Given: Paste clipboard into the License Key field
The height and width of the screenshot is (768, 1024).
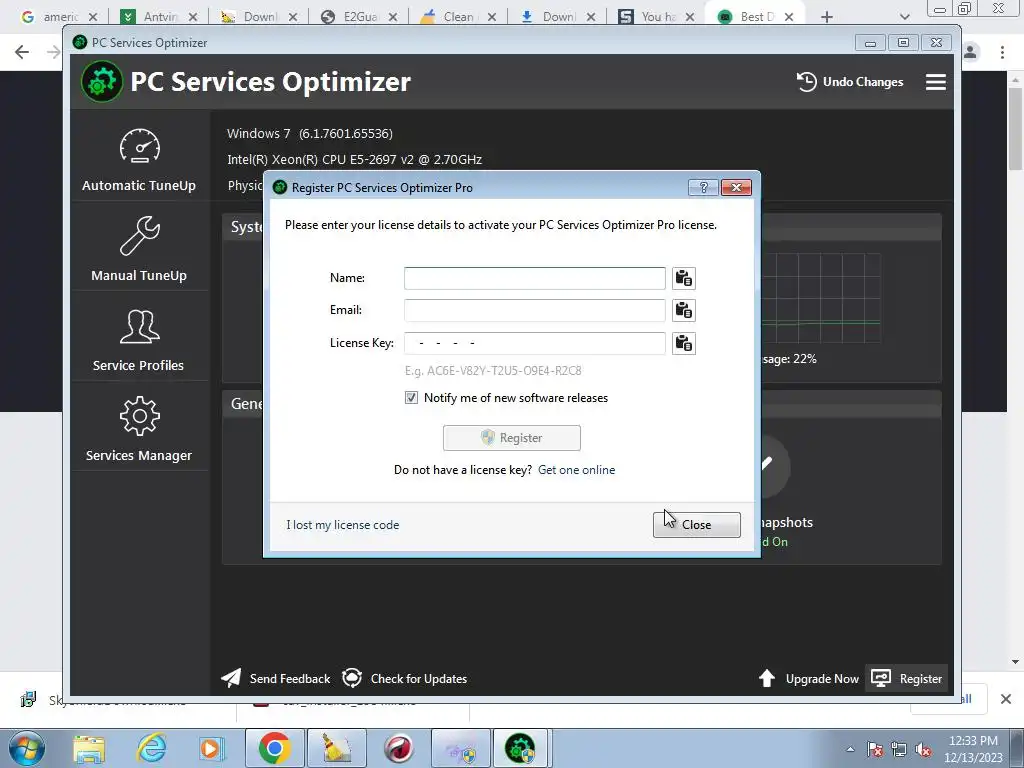Looking at the screenshot, I should pyautogui.click(x=684, y=343).
